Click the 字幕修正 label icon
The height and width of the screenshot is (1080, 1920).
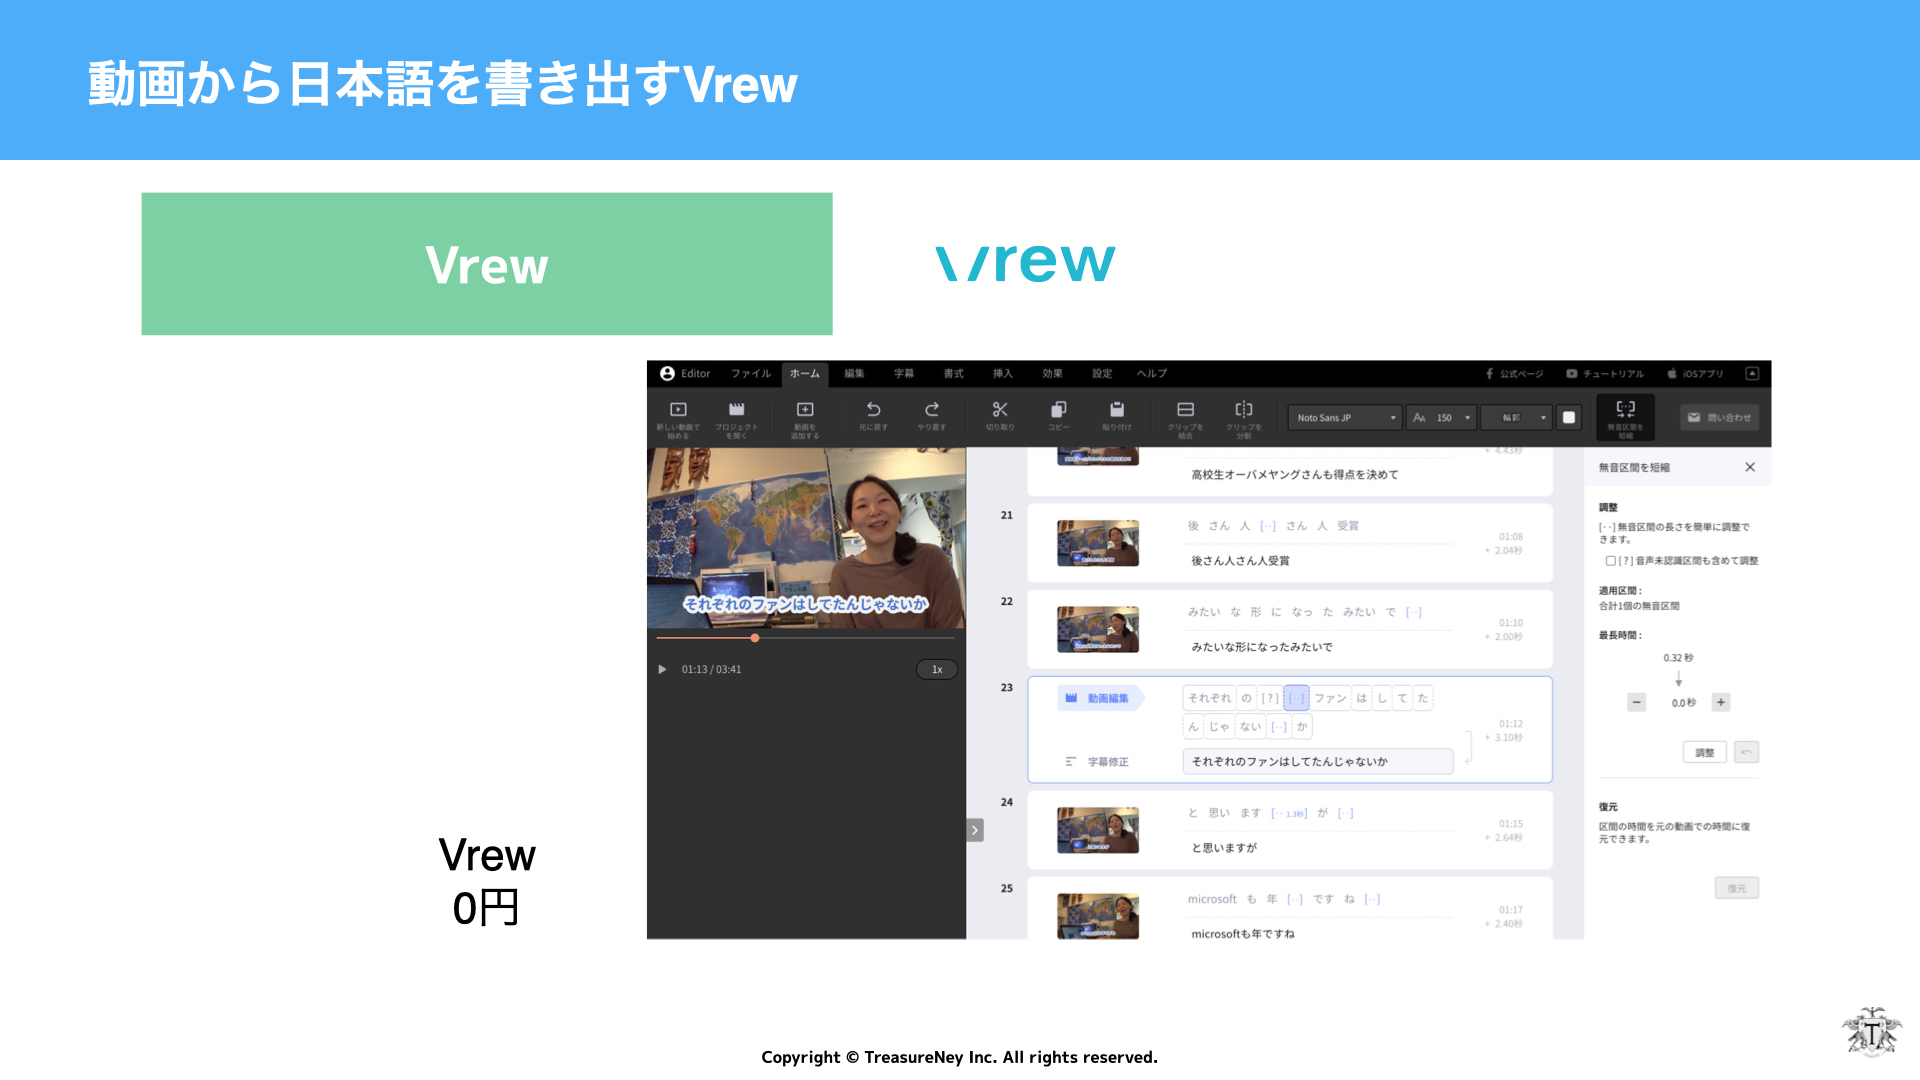tap(1070, 762)
